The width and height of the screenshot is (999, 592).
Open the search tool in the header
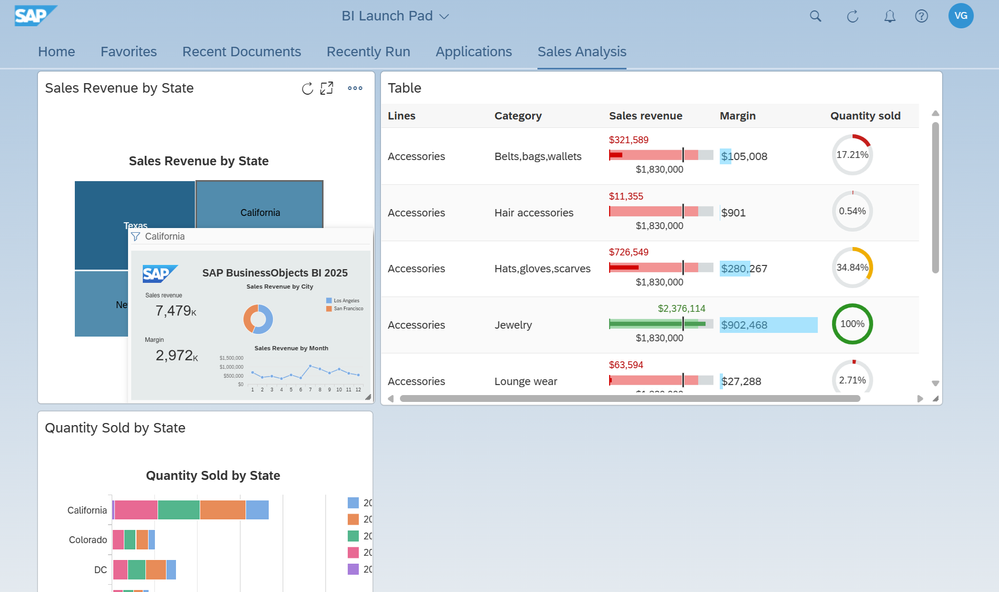coord(815,16)
